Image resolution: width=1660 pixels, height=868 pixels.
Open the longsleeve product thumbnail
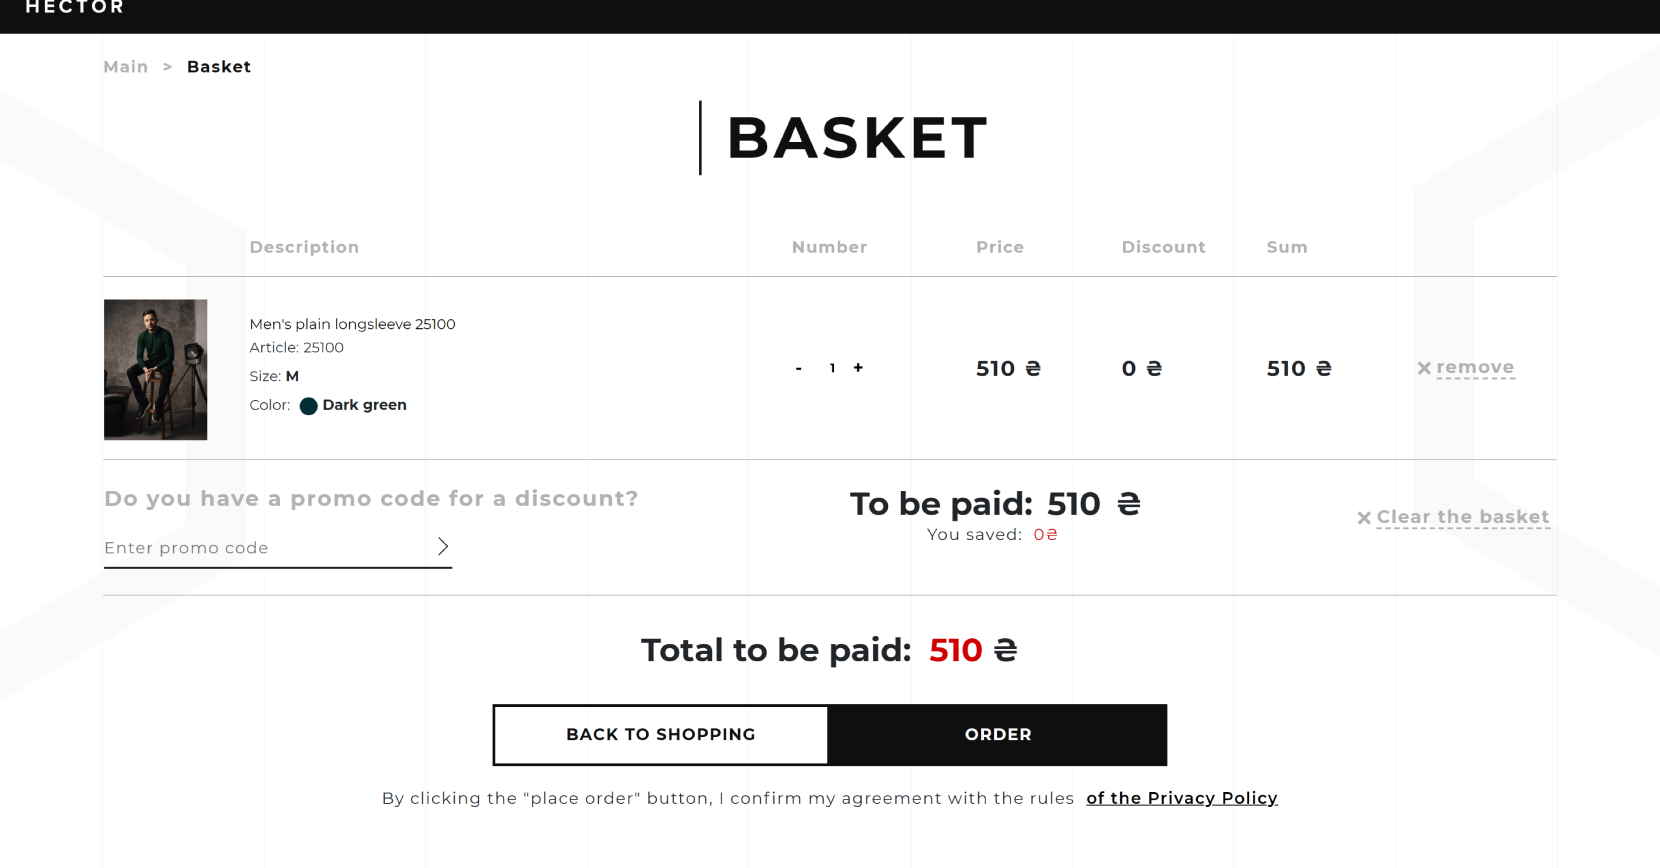(x=156, y=370)
